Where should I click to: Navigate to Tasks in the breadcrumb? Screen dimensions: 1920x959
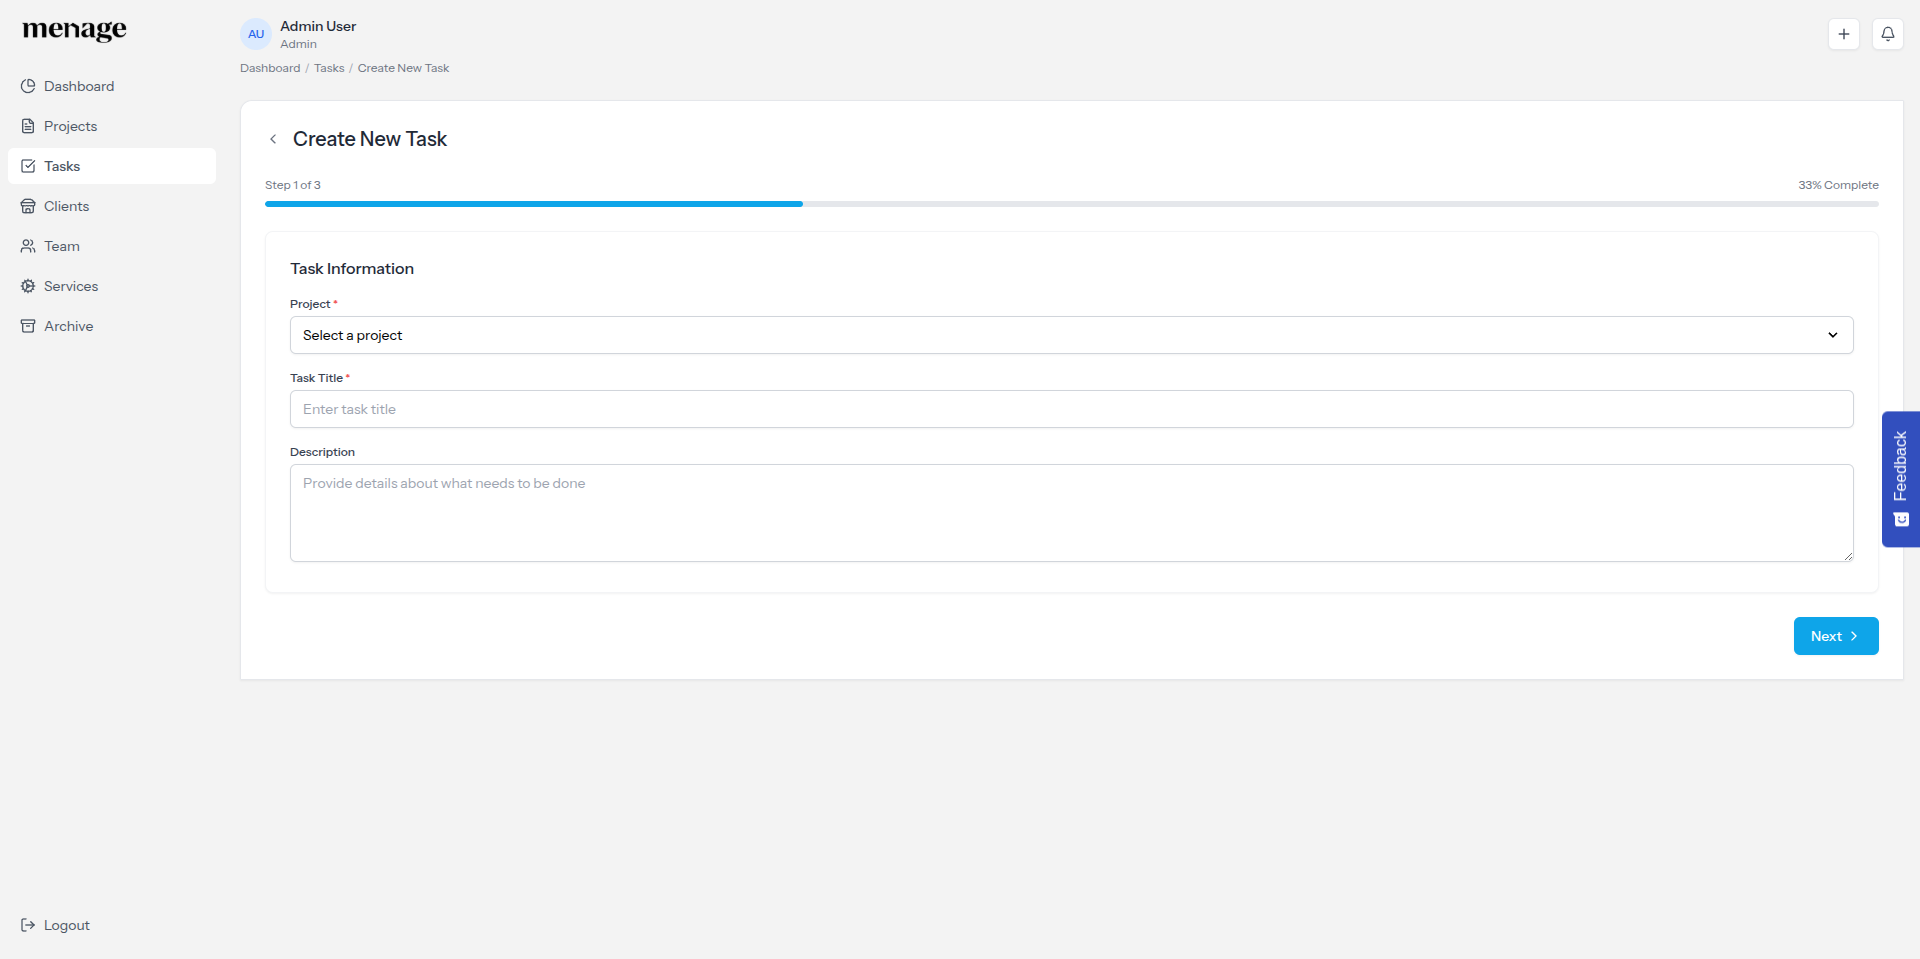click(329, 68)
